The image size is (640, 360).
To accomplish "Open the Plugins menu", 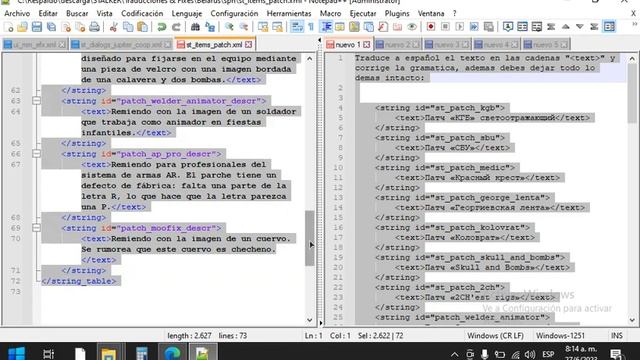I will coord(397,13).
